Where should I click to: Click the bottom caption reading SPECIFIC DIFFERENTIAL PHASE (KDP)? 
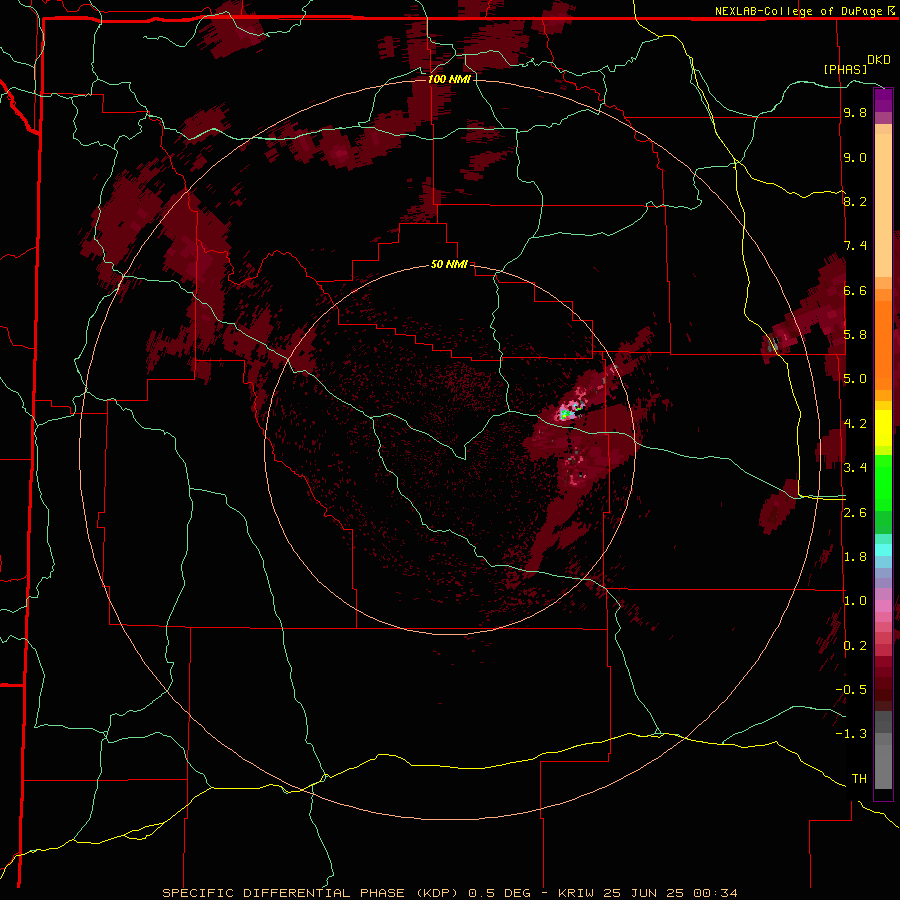click(x=313, y=893)
